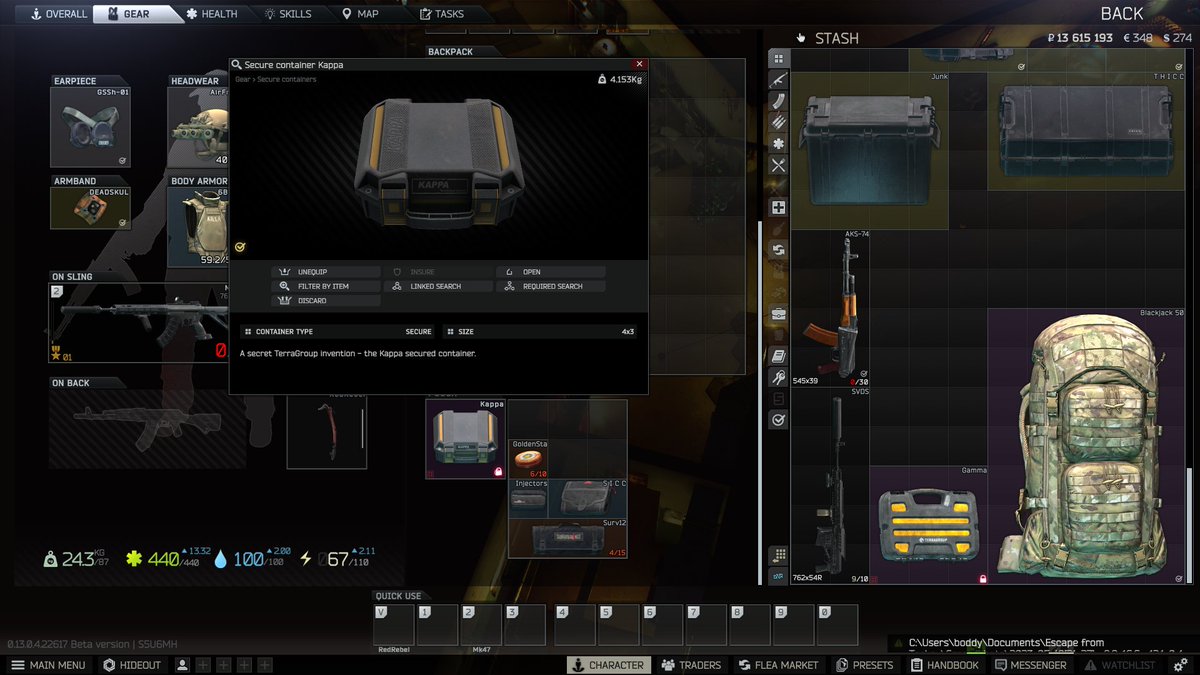1200x675 pixels.
Task: Click Discard in Kappa window
Action: click(x=326, y=300)
